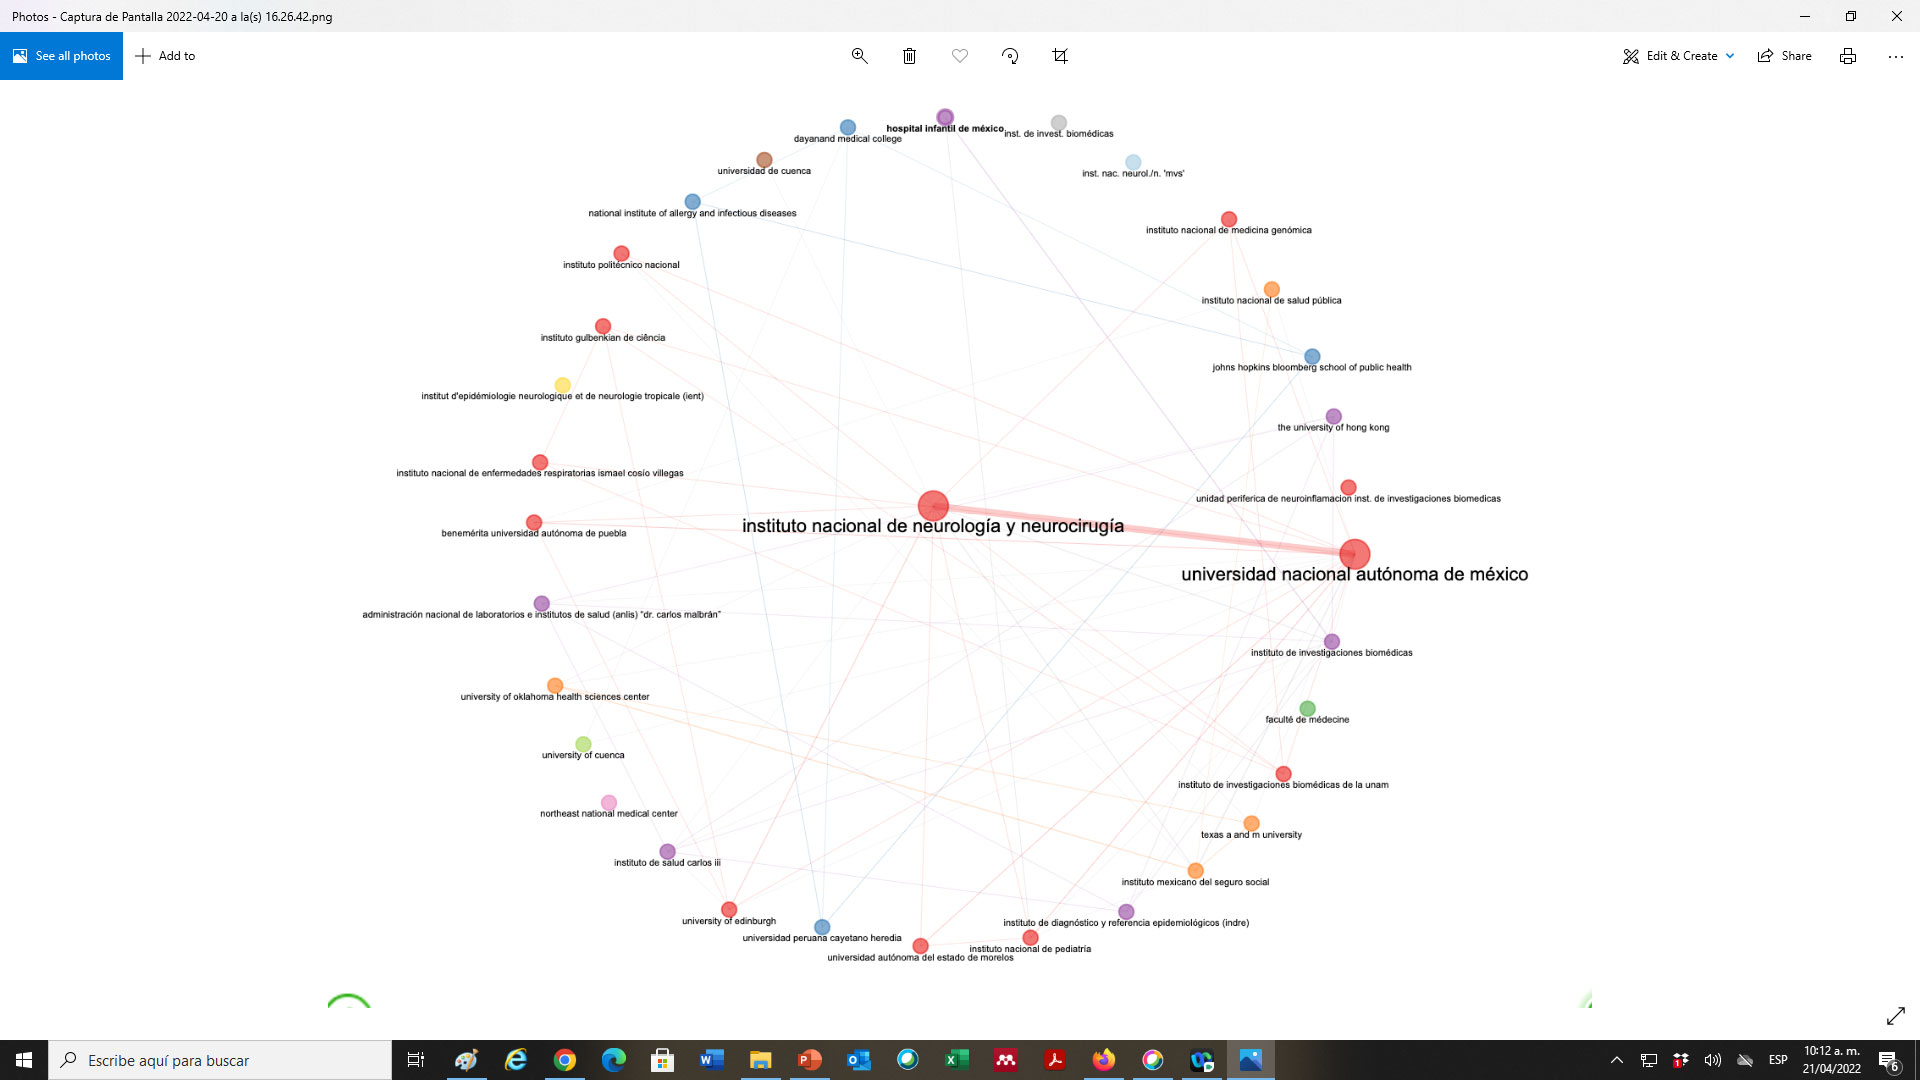Screen dimensions: 1920x1080
Task: Open Adobe Acrobat from the taskbar
Action: coord(1054,1060)
